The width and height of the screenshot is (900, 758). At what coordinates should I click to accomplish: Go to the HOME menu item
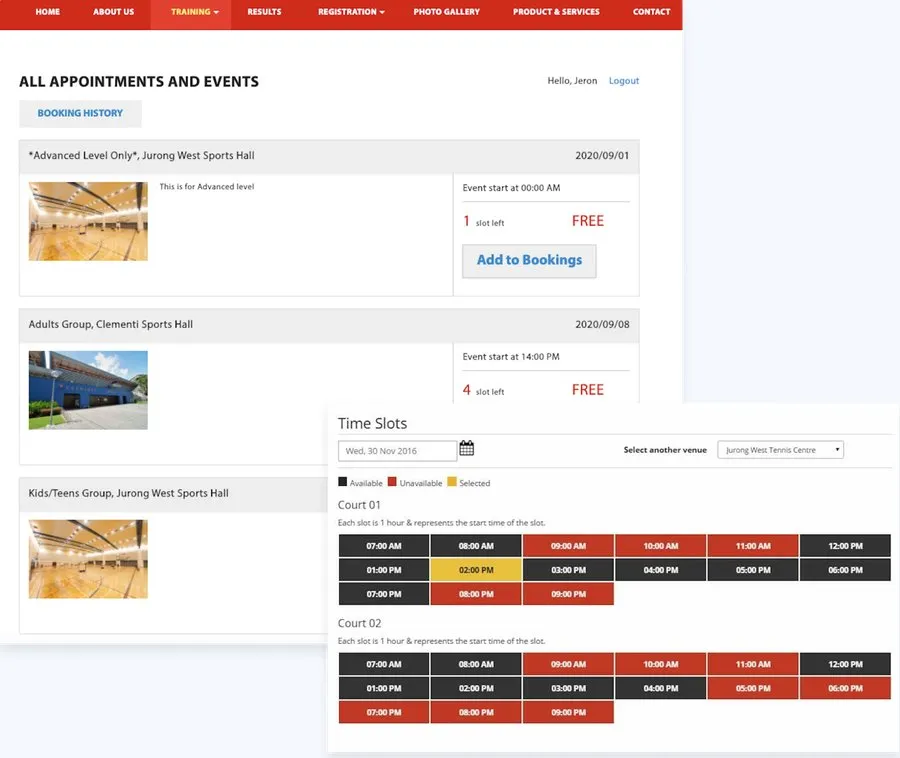coord(48,11)
